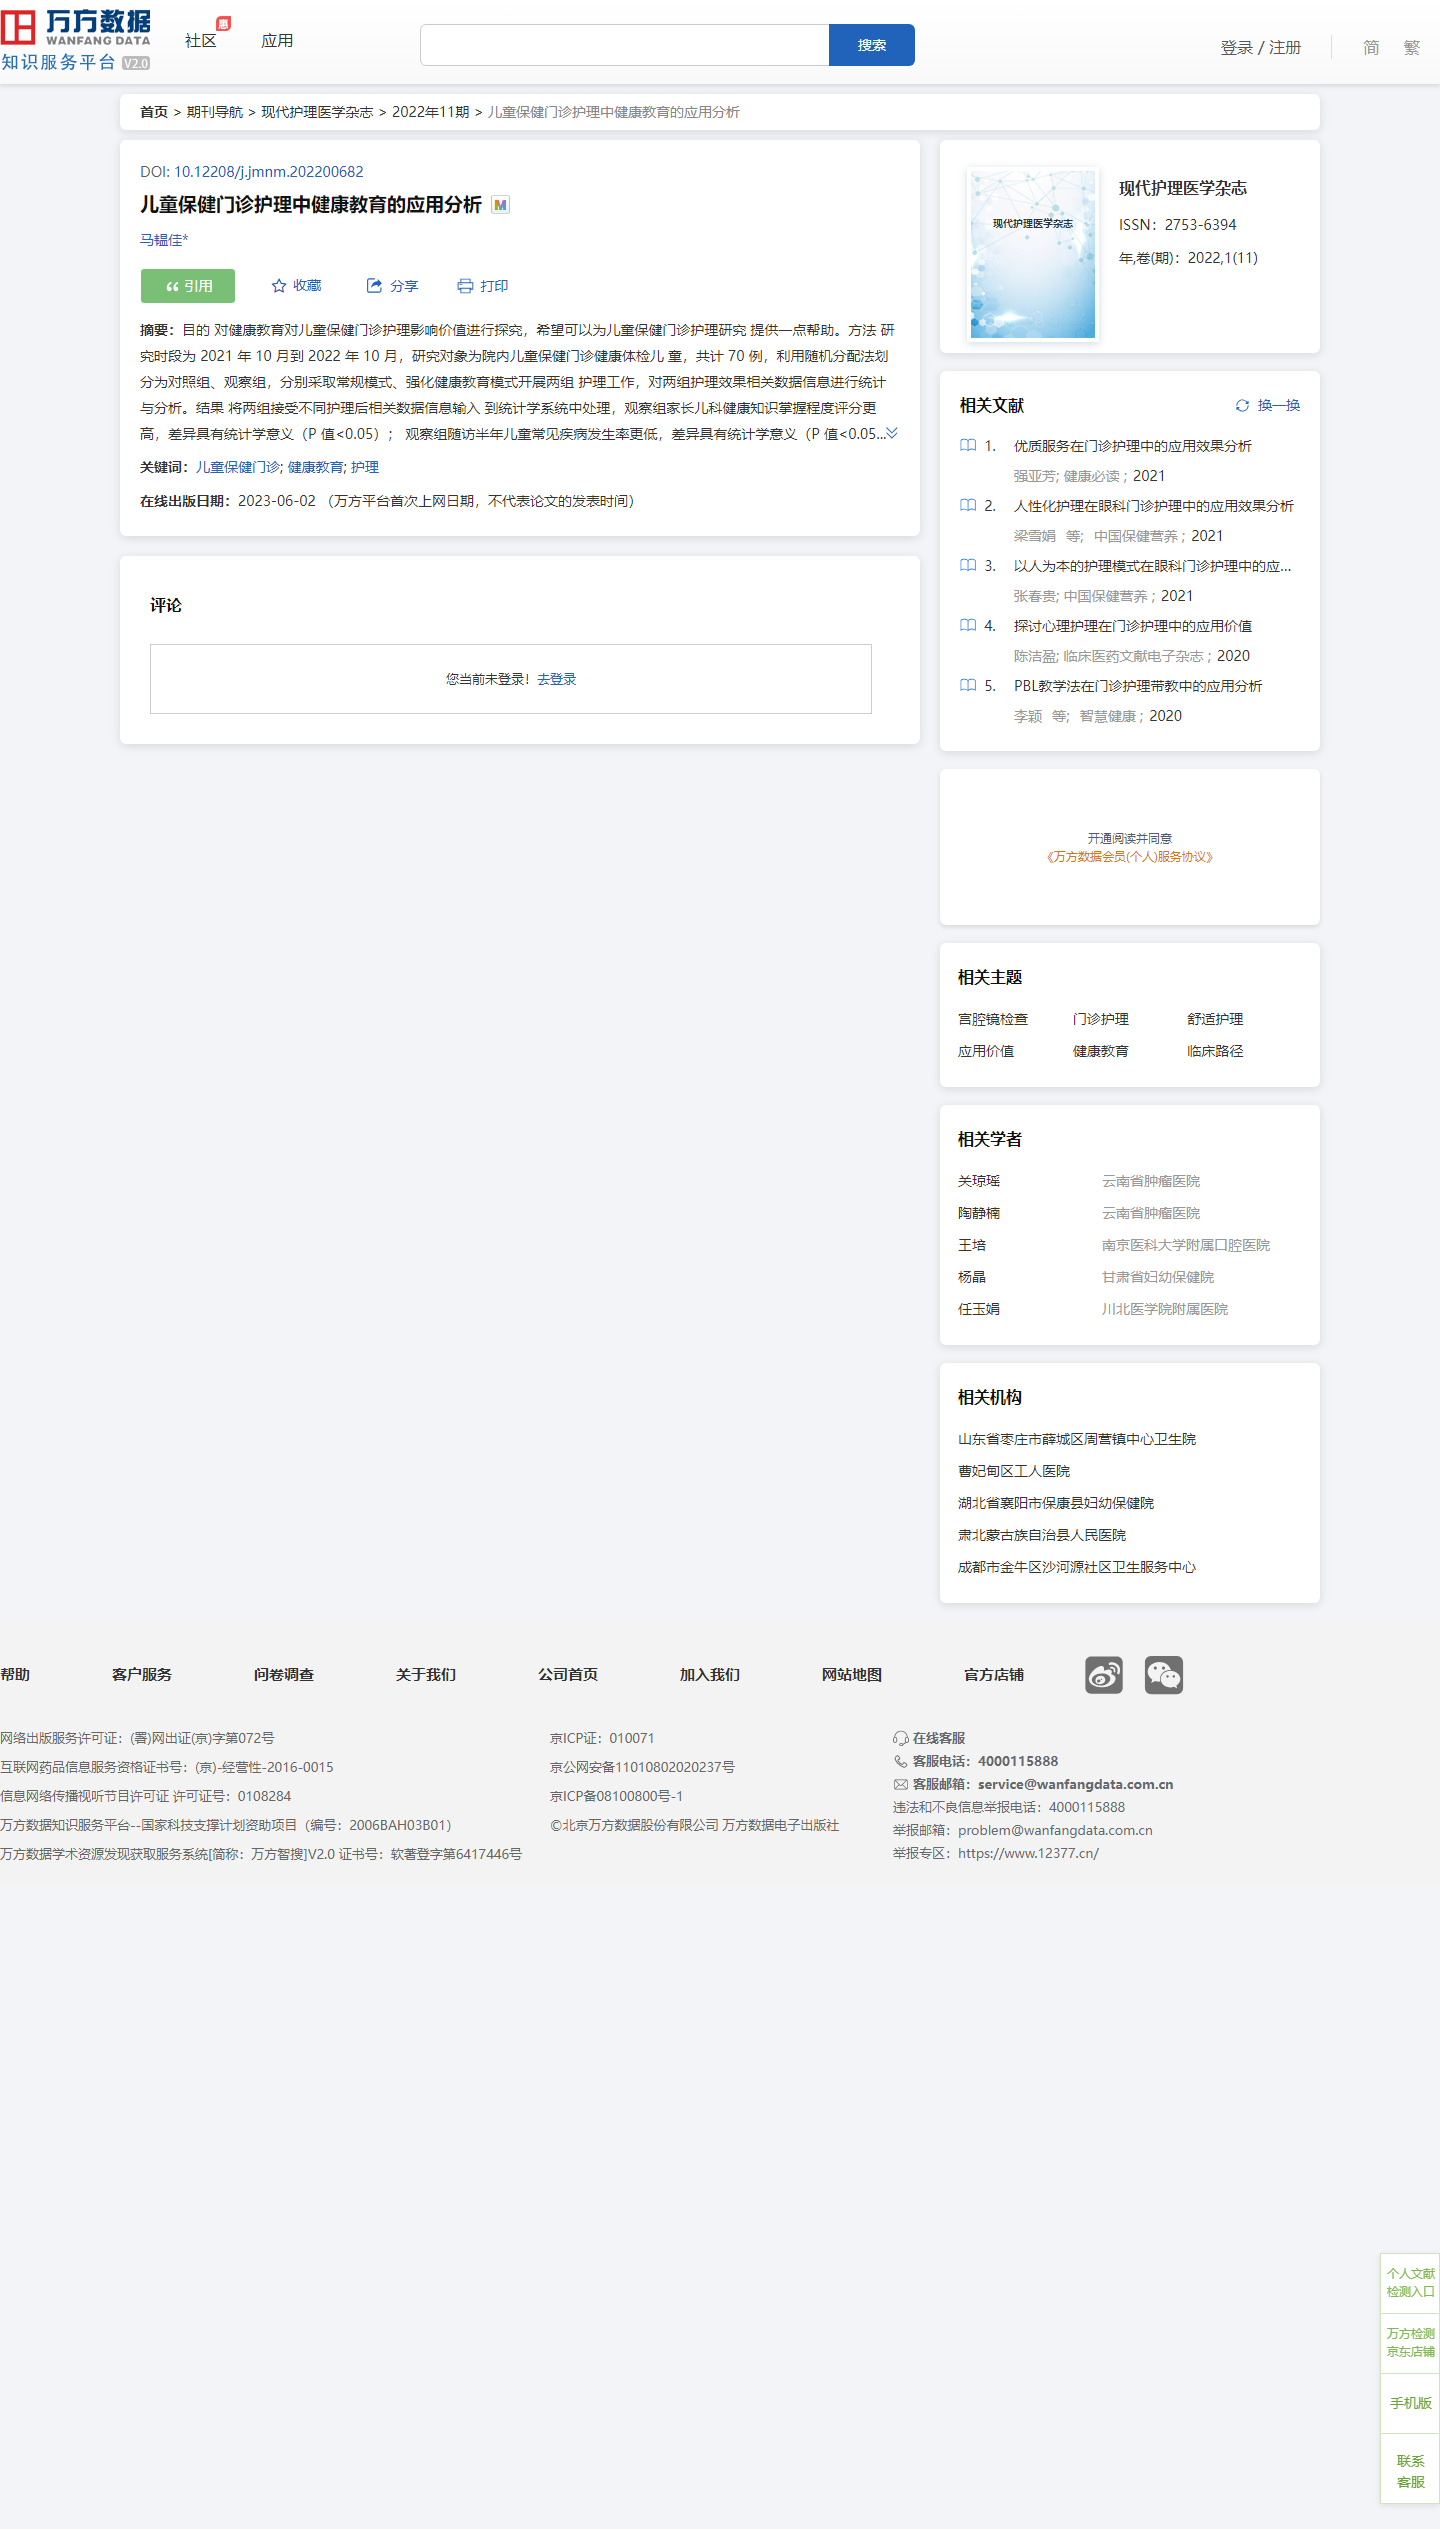The image size is (1440, 2529).
Task: Open footer 官方店铺 link
Action: [994, 1674]
